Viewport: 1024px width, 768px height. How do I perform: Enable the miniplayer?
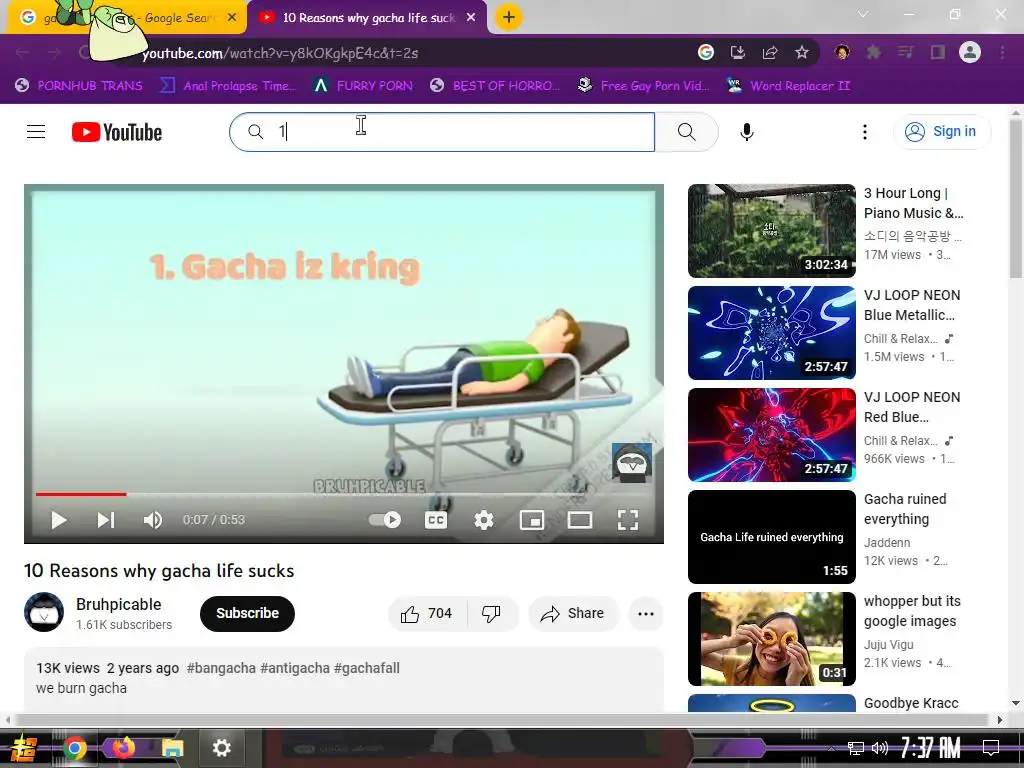pyautogui.click(x=532, y=520)
